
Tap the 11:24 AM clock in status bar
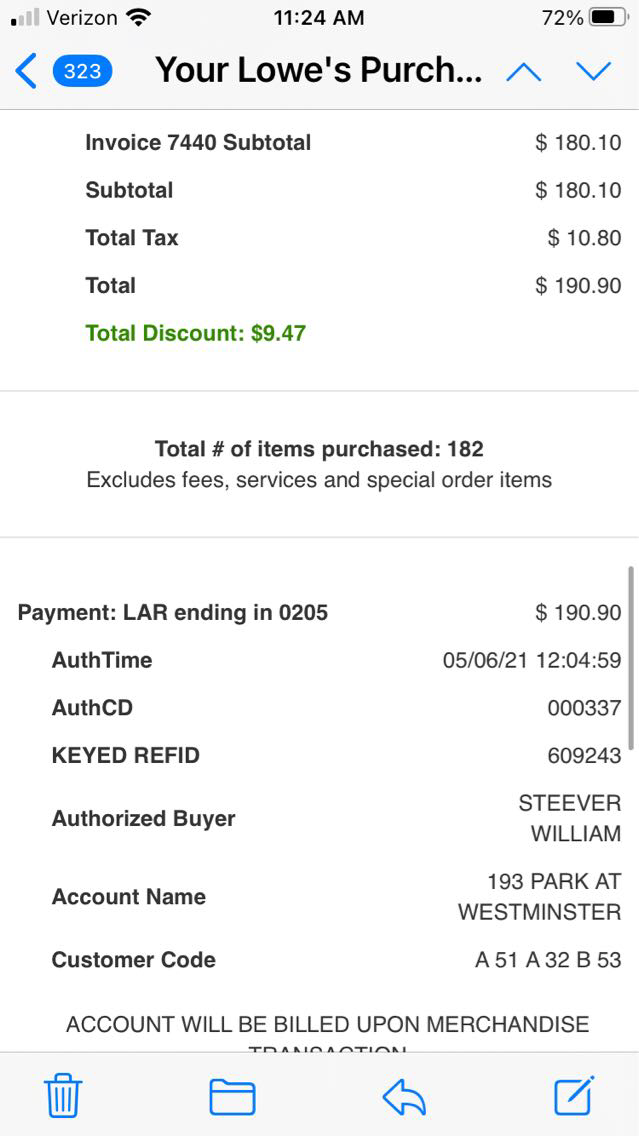tap(318, 18)
